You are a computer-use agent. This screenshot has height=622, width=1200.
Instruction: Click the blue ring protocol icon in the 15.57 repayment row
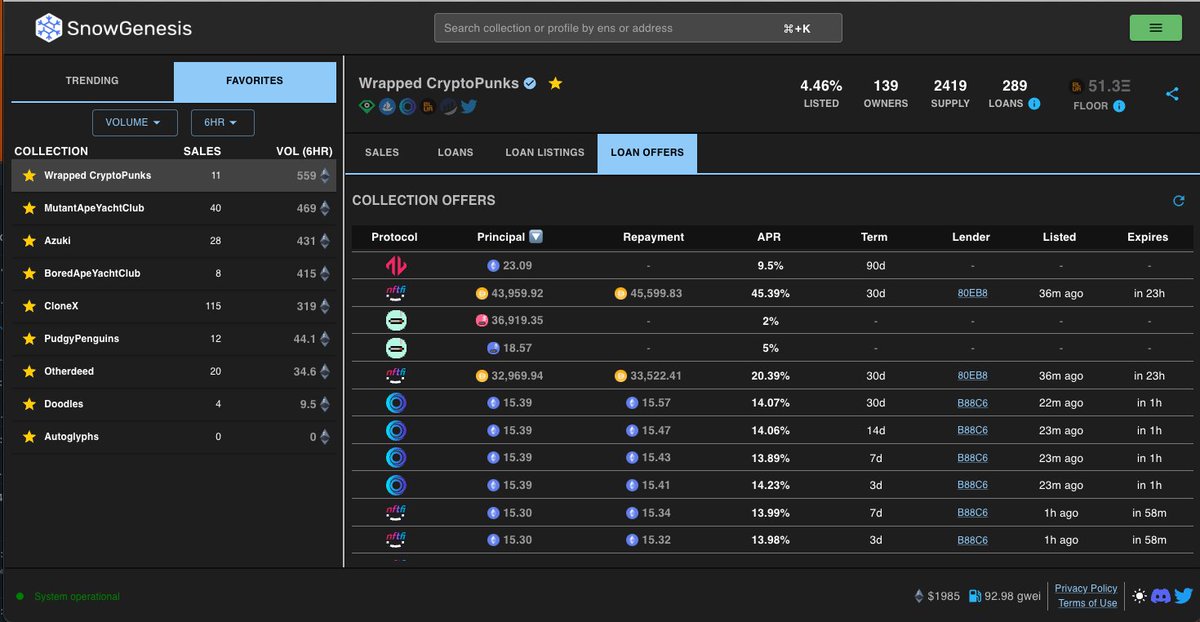pyautogui.click(x=395, y=403)
